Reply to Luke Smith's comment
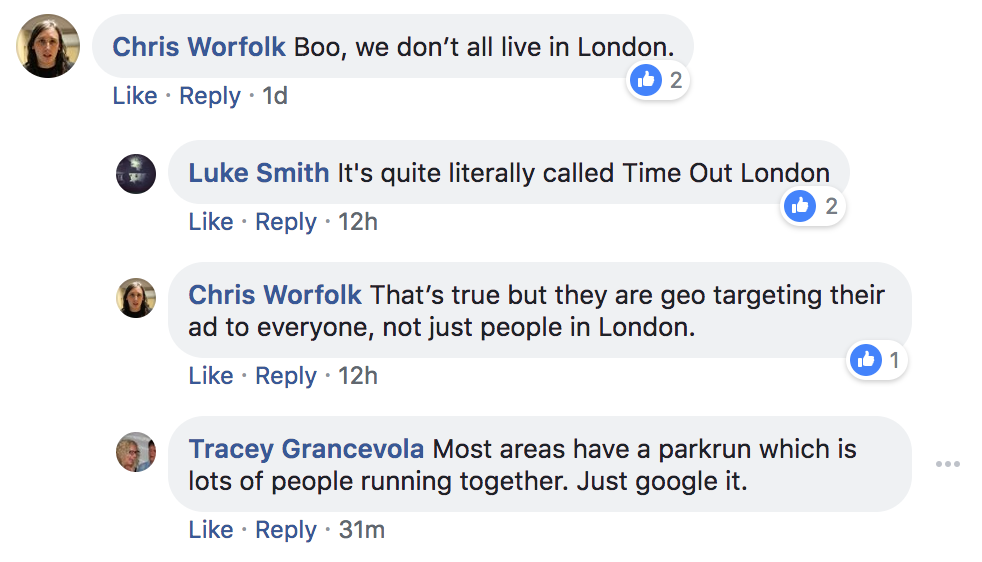Image resolution: width=982 pixels, height=562 pixels. coord(286,221)
